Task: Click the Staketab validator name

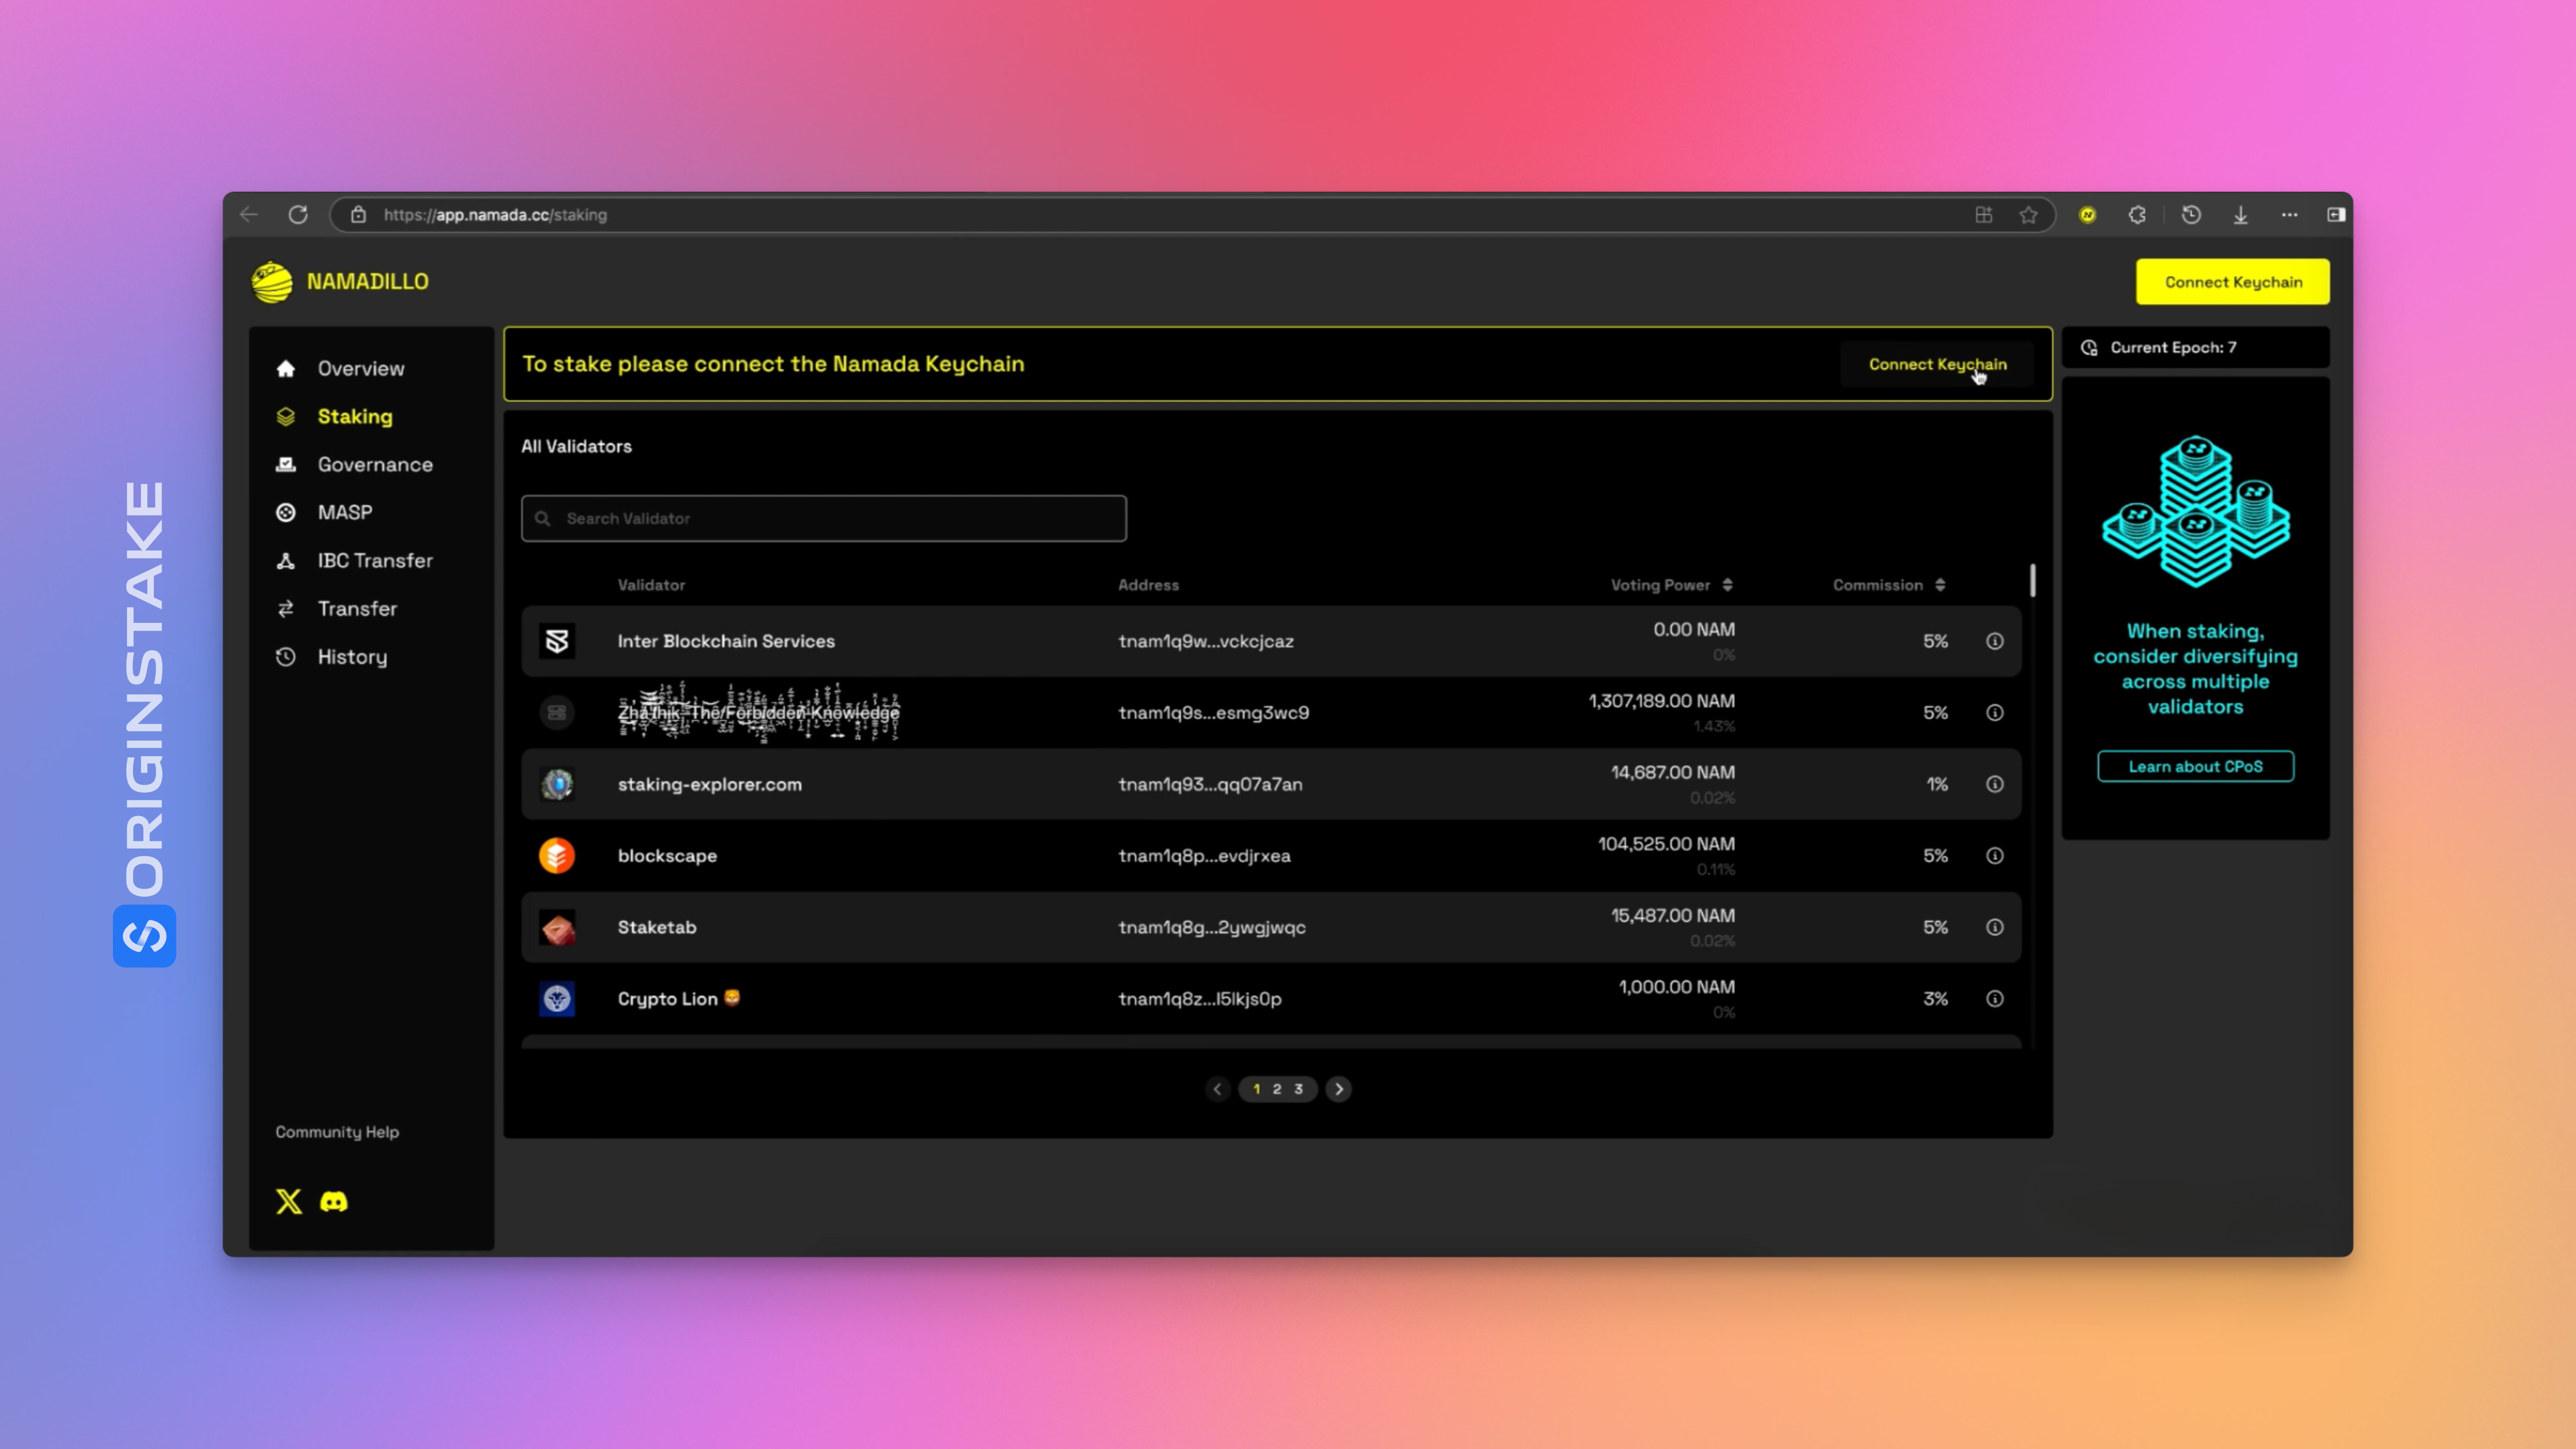Action: tap(656, 927)
